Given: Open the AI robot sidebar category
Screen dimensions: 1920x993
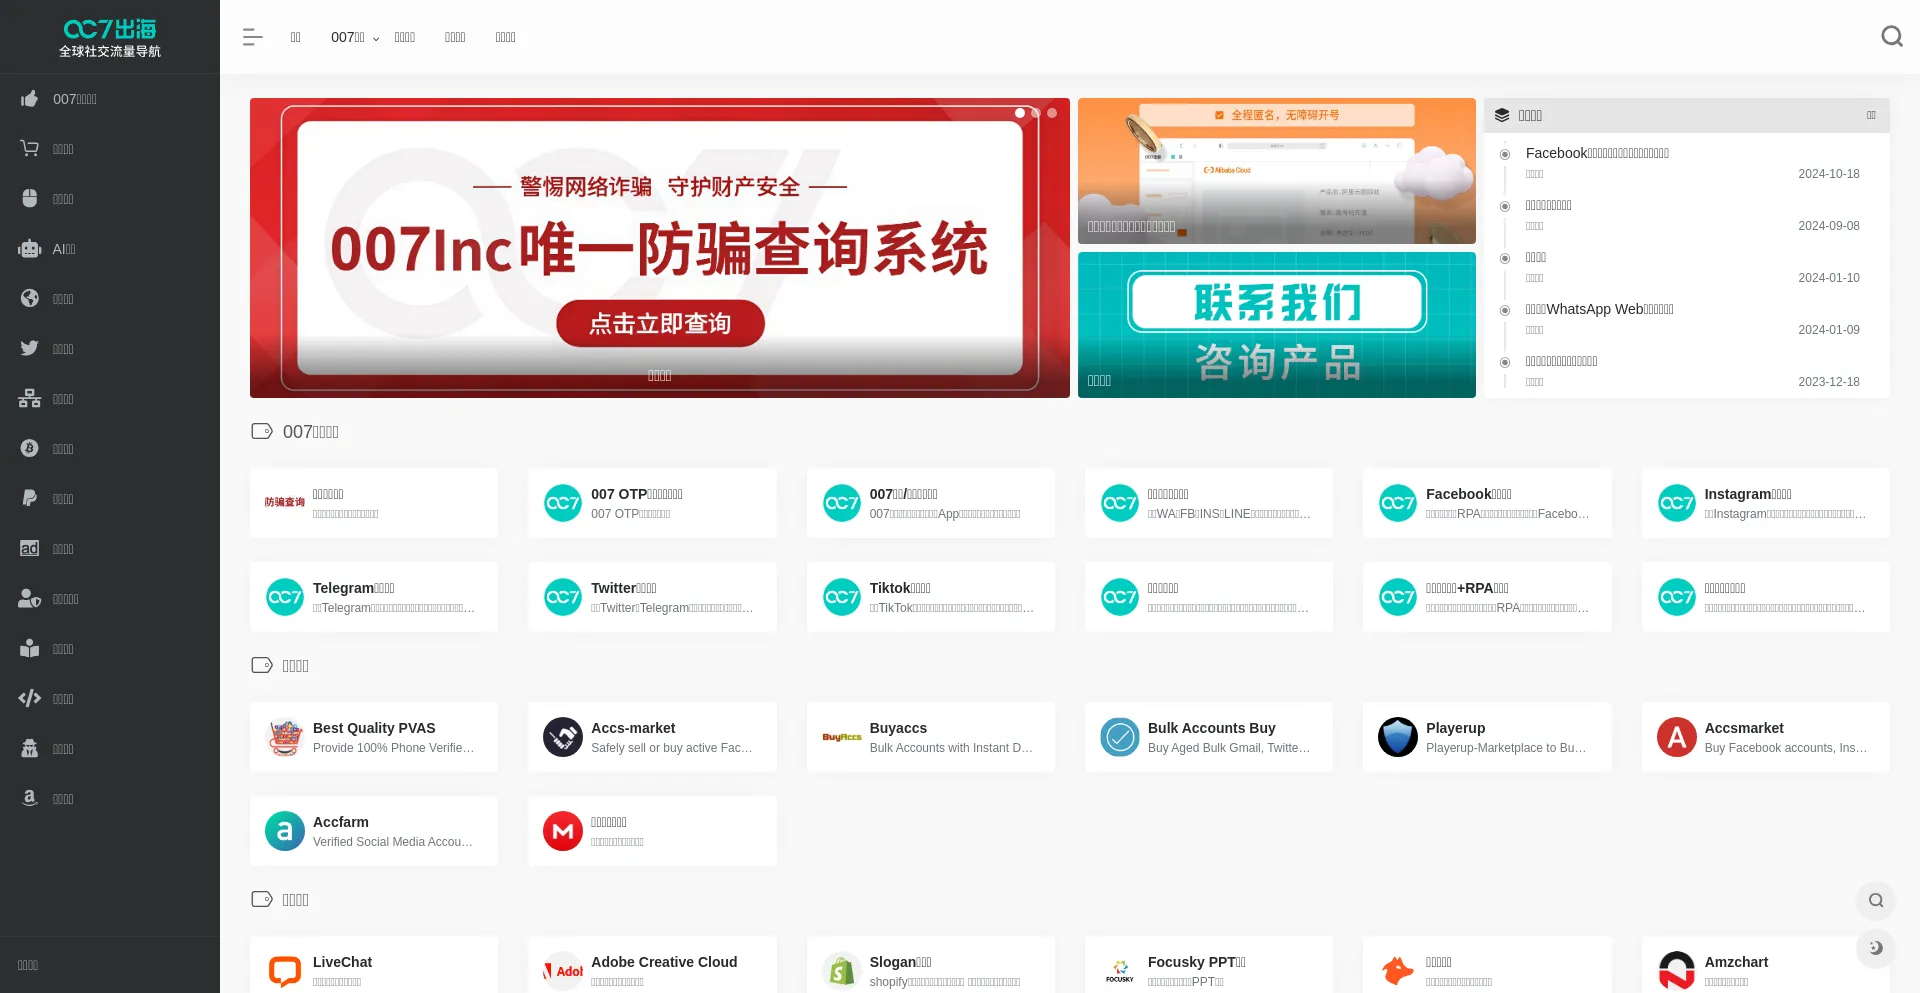Looking at the screenshot, I should pos(30,249).
